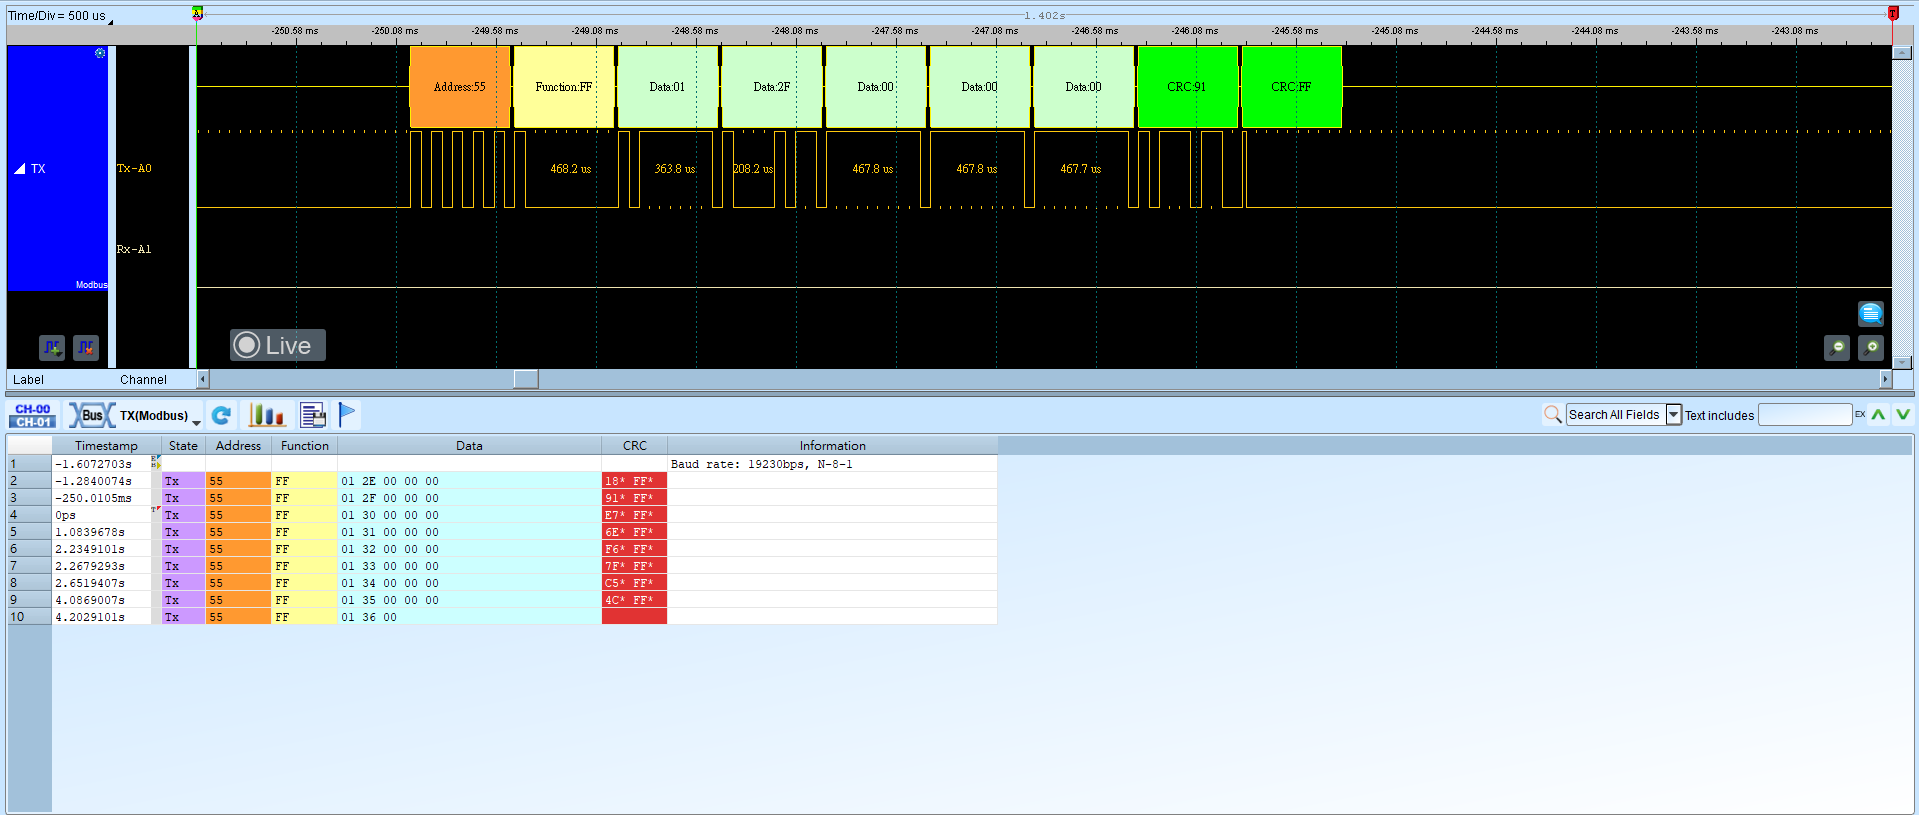The height and width of the screenshot is (815, 1919).
Task: Click the magnifier search icon
Action: pos(1552,414)
